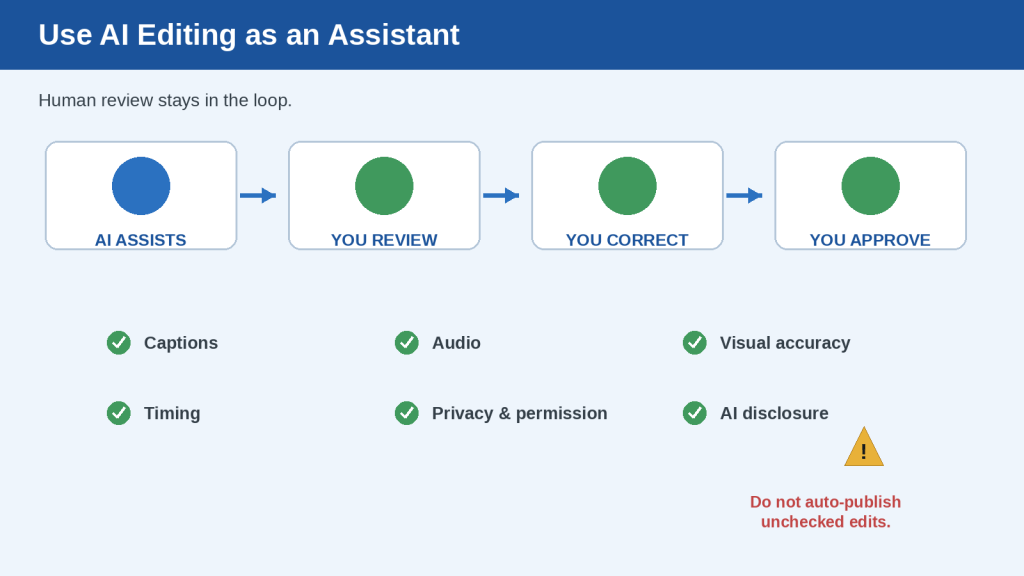
Task: Click the green checkmark beside Timing
Action: 119,413
